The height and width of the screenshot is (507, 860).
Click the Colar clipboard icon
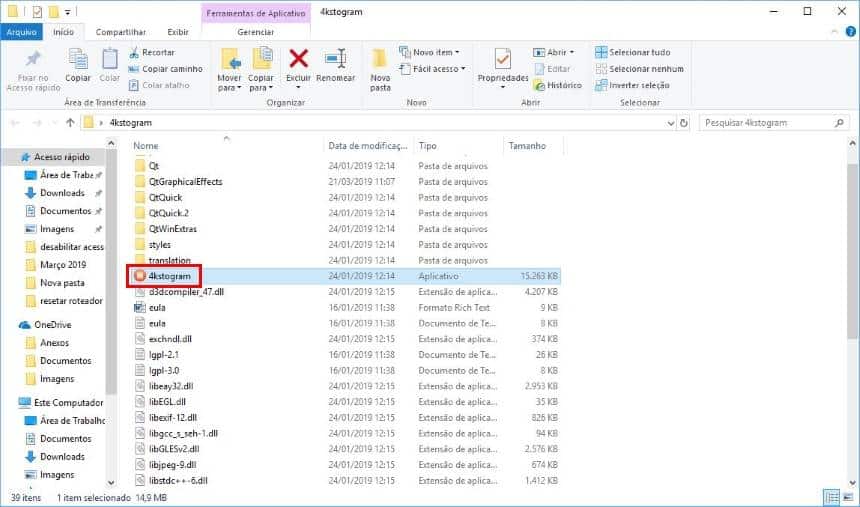pyautogui.click(x=110, y=59)
